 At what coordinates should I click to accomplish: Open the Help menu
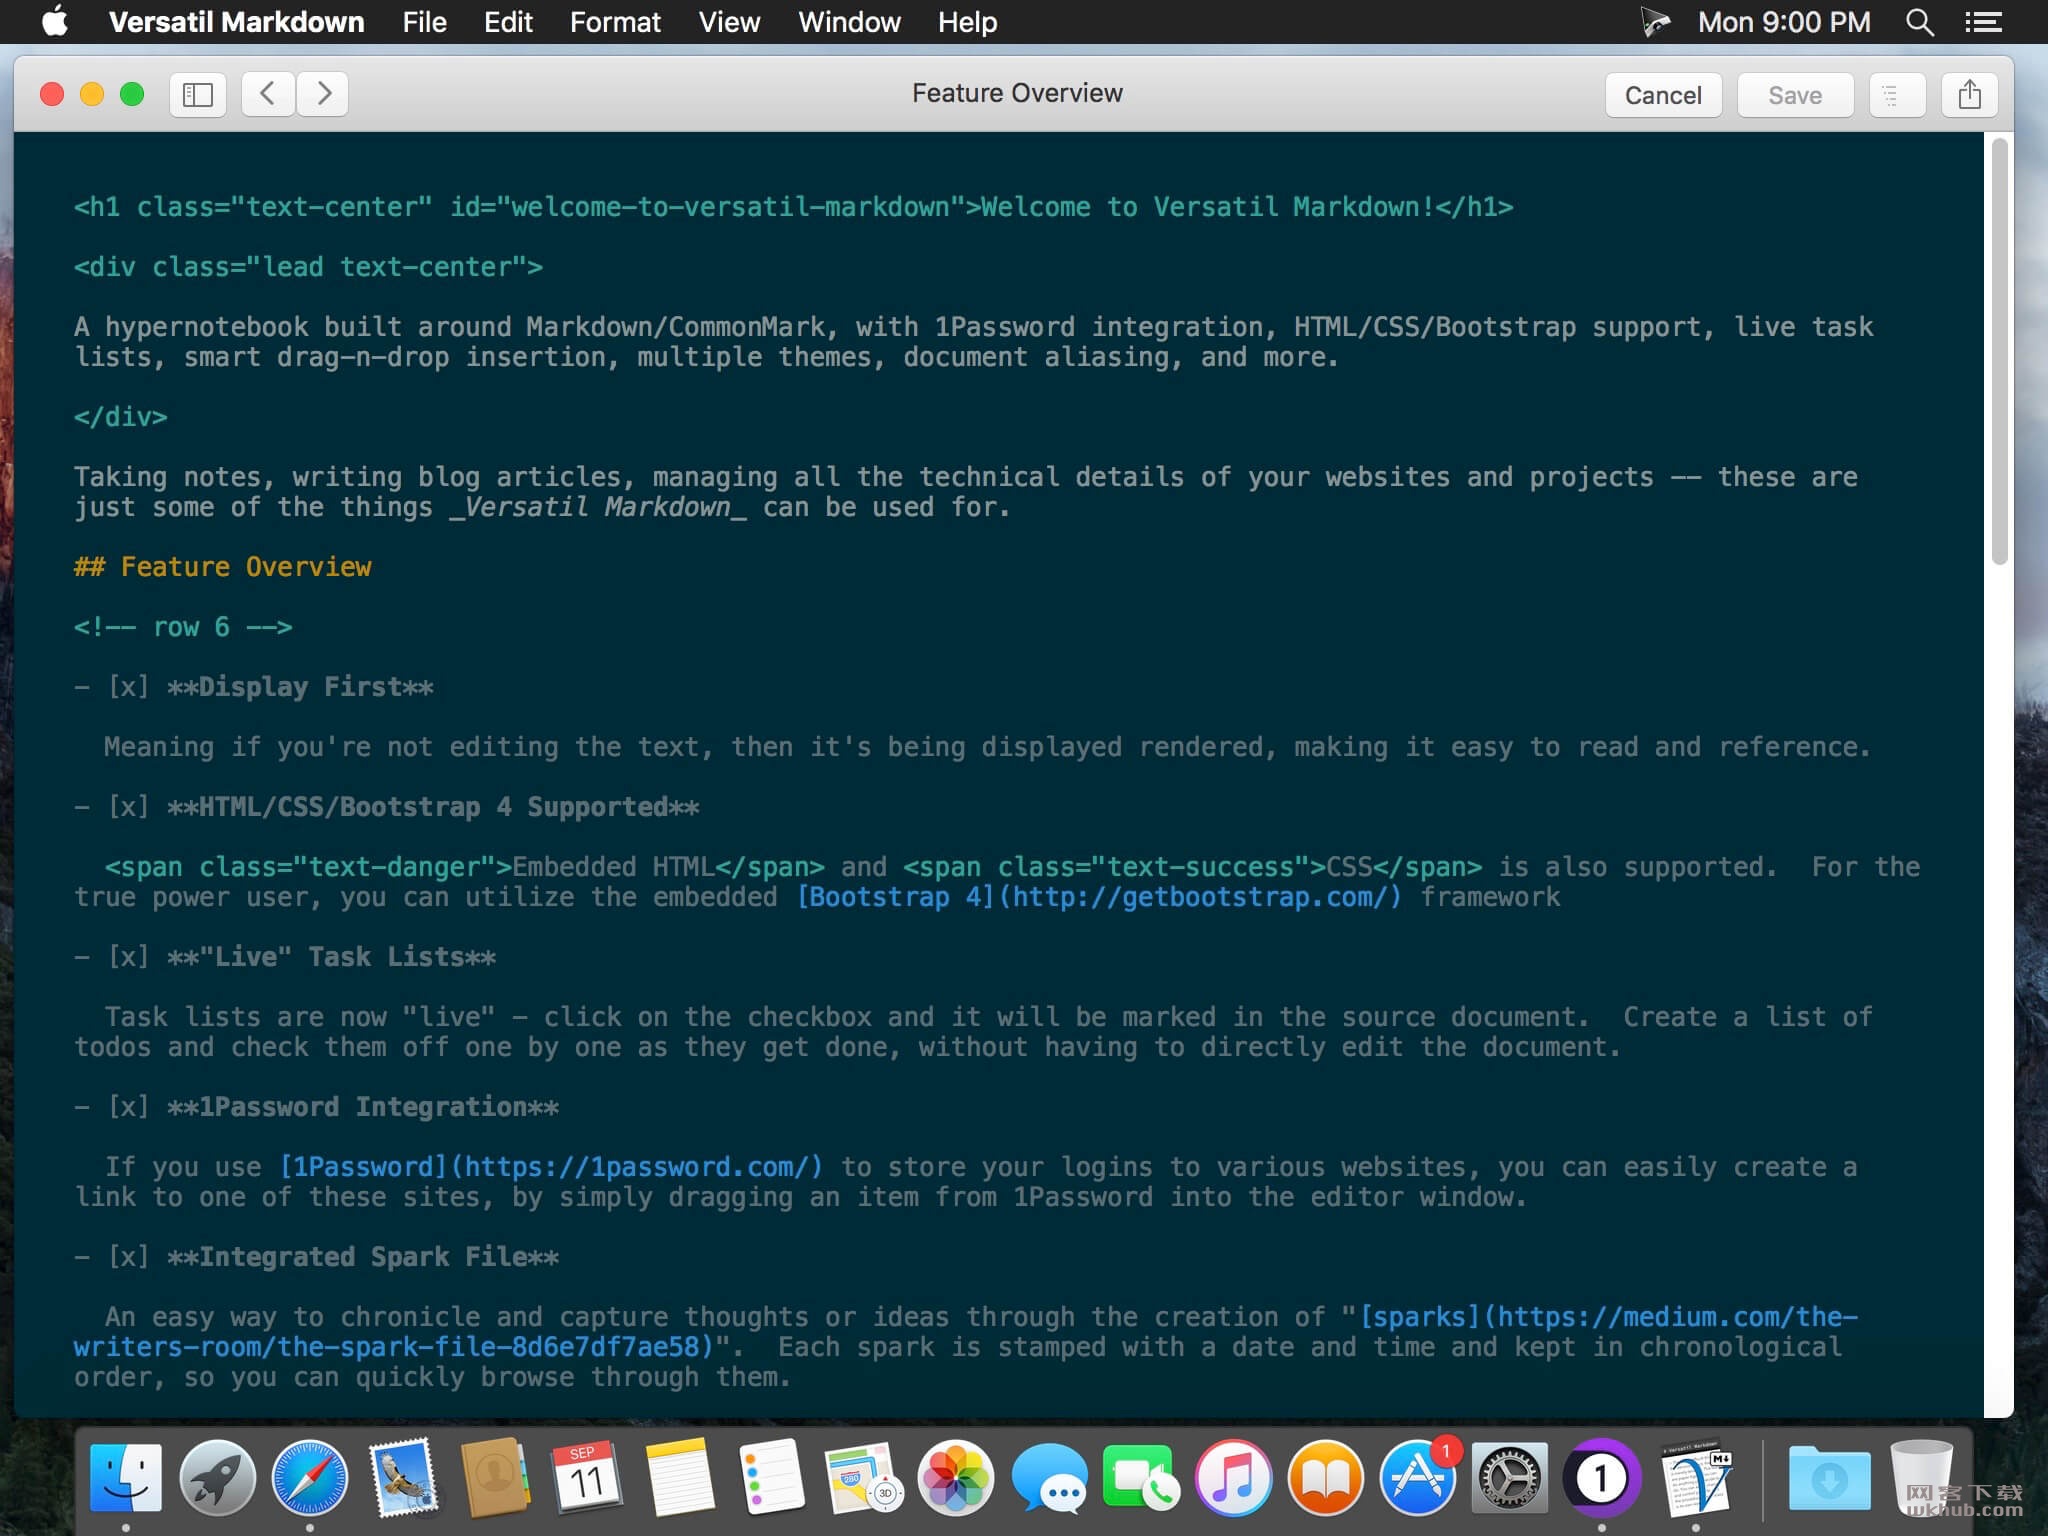(x=967, y=22)
